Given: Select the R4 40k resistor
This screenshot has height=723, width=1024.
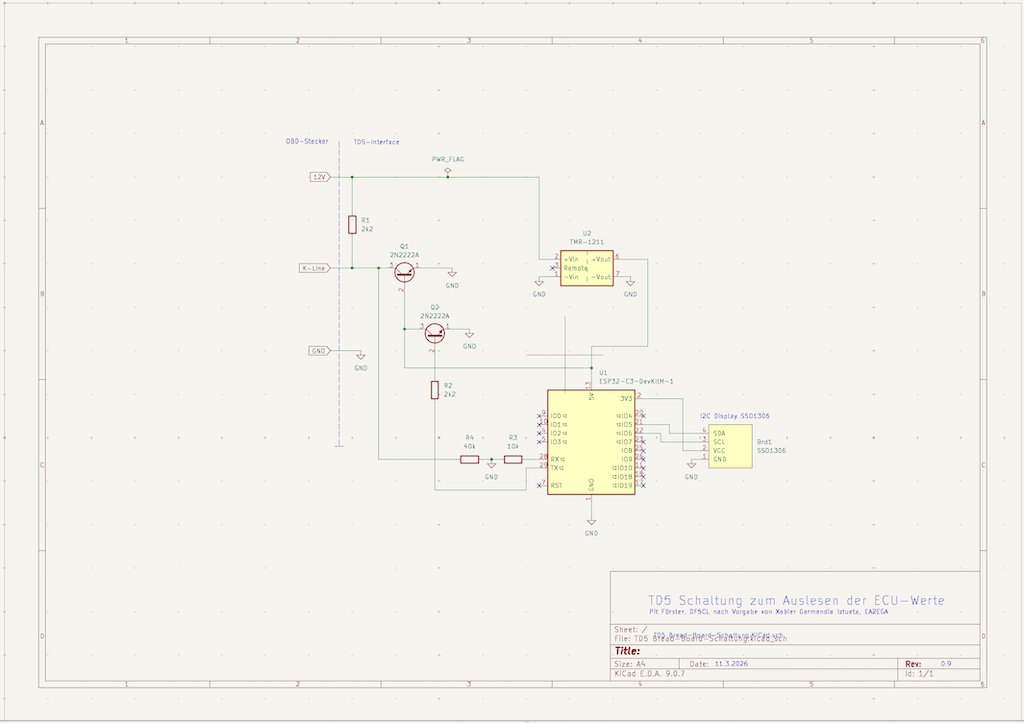Looking at the screenshot, I should pyautogui.click(x=470, y=460).
